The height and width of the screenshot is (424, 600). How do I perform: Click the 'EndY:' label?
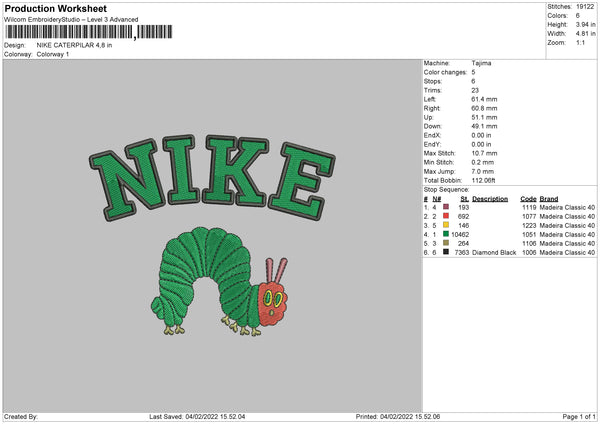[x=432, y=144]
